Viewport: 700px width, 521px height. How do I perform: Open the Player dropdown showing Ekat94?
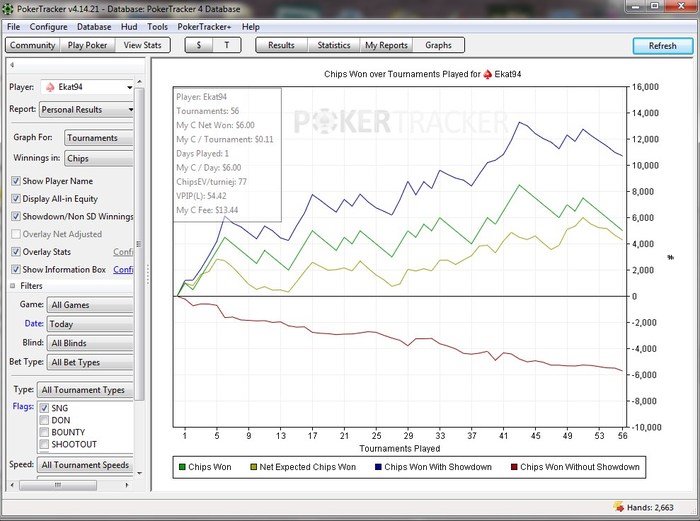click(87, 87)
